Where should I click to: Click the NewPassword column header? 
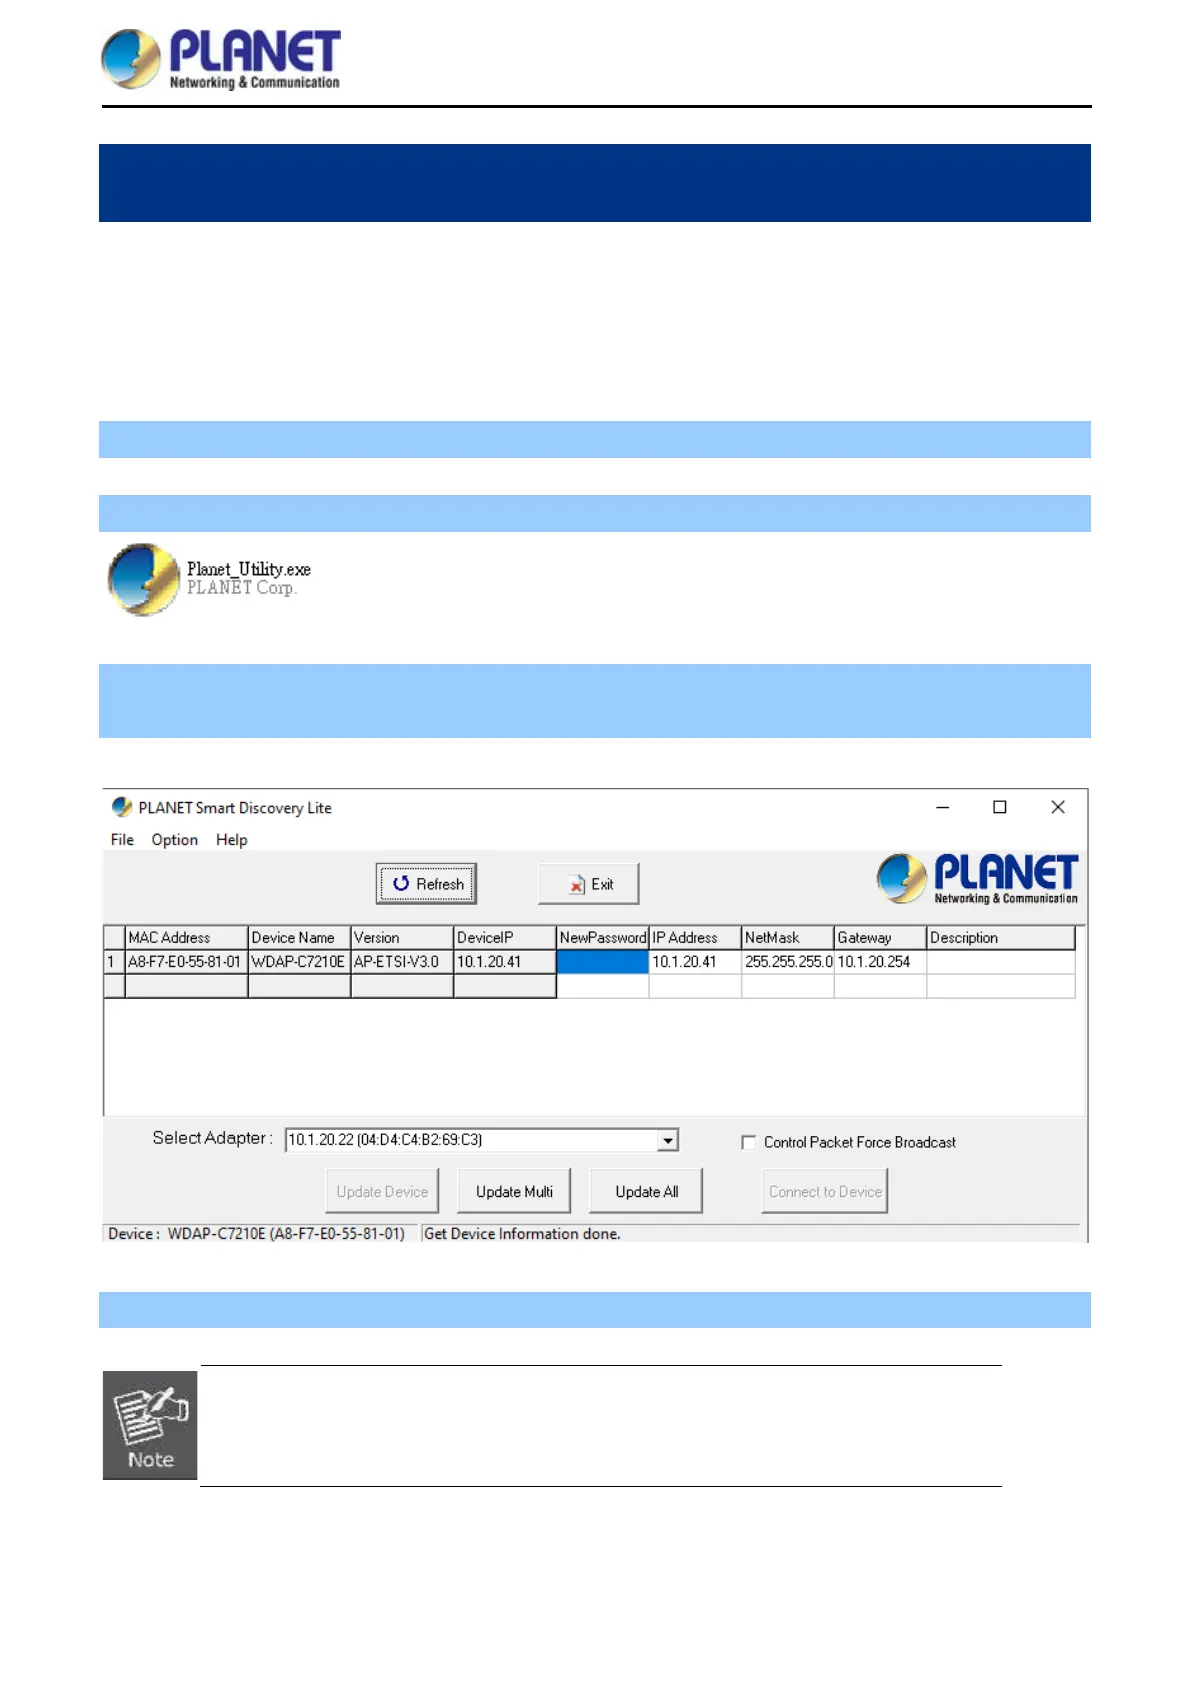point(603,938)
